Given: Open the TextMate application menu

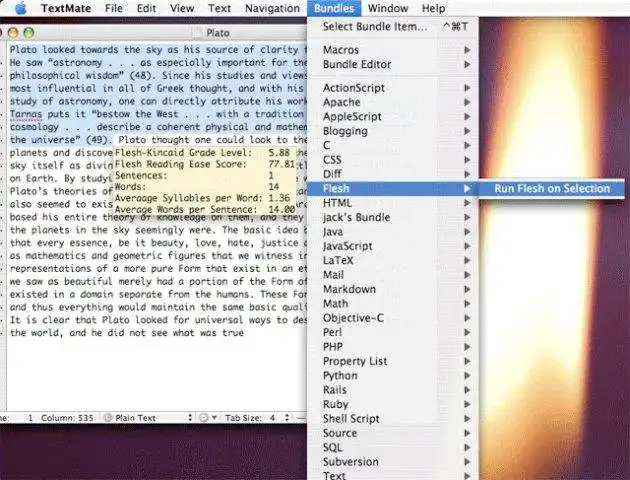Looking at the screenshot, I should tap(66, 8).
